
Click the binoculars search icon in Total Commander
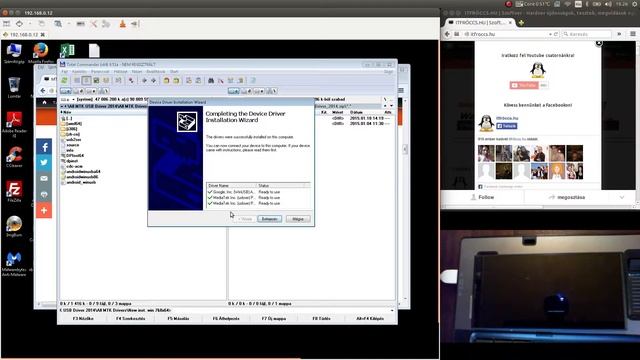click(x=211, y=80)
